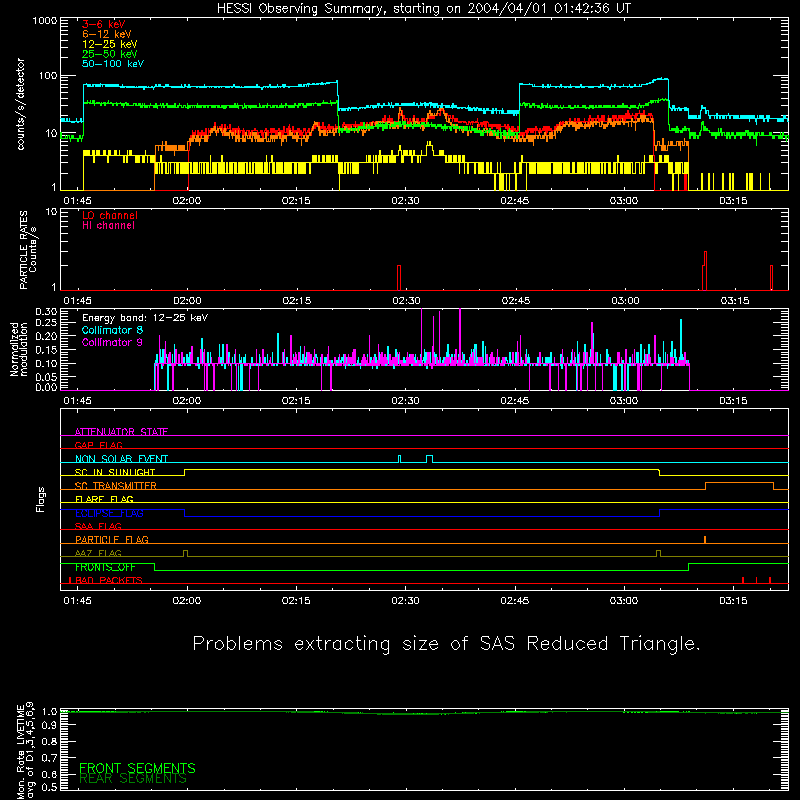Viewport: 800px width, 800px height.
Task: Select the red 3-6 keV legend entry
Action: 104,24
